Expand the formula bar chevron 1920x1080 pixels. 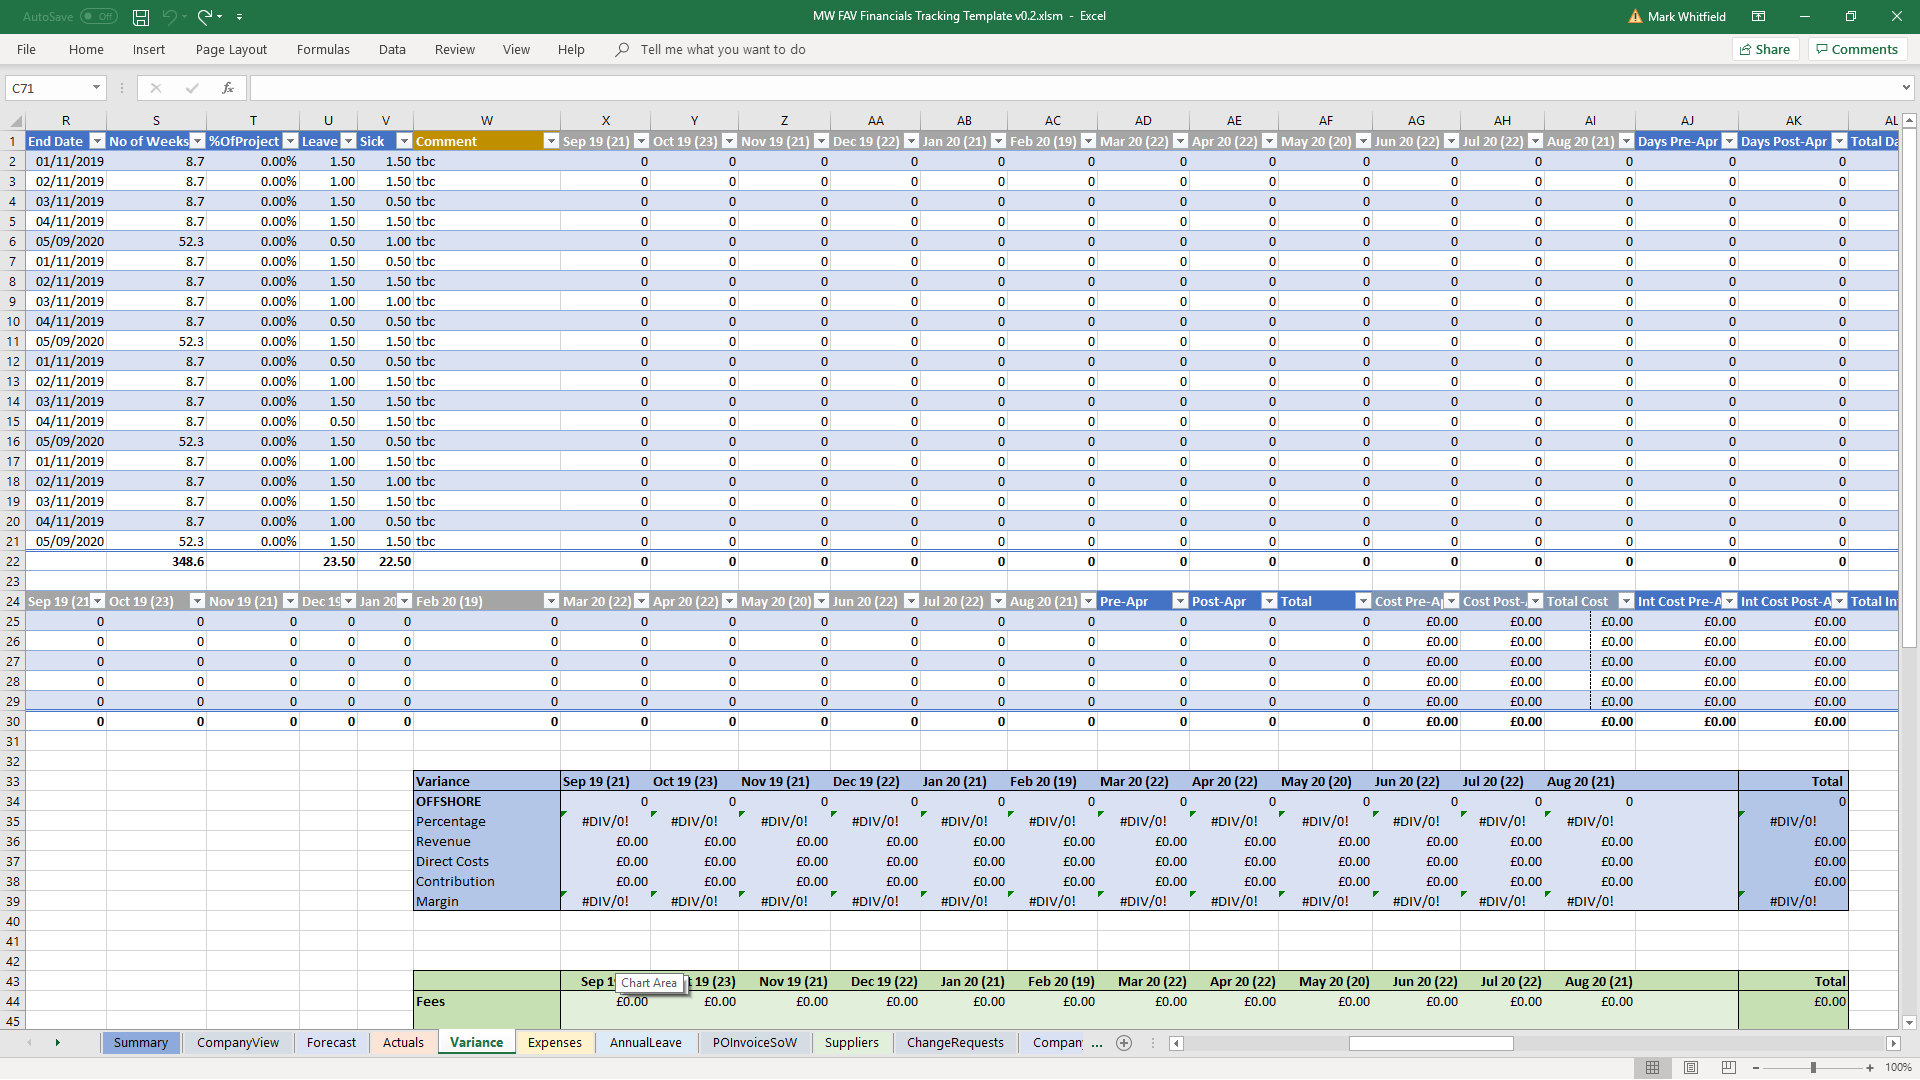(x=1906, y=88)
